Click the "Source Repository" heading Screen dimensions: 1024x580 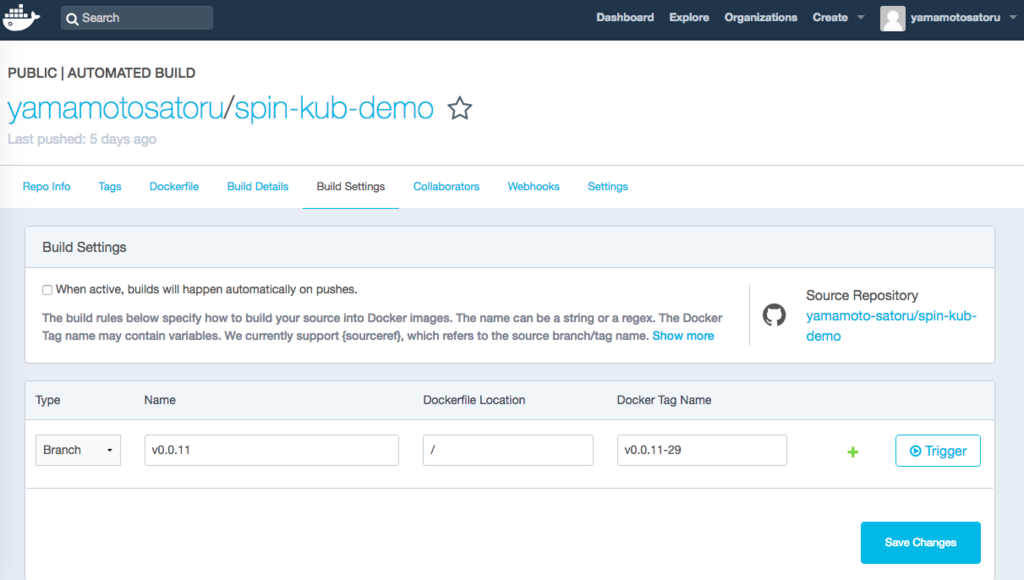tap(862, 295)
